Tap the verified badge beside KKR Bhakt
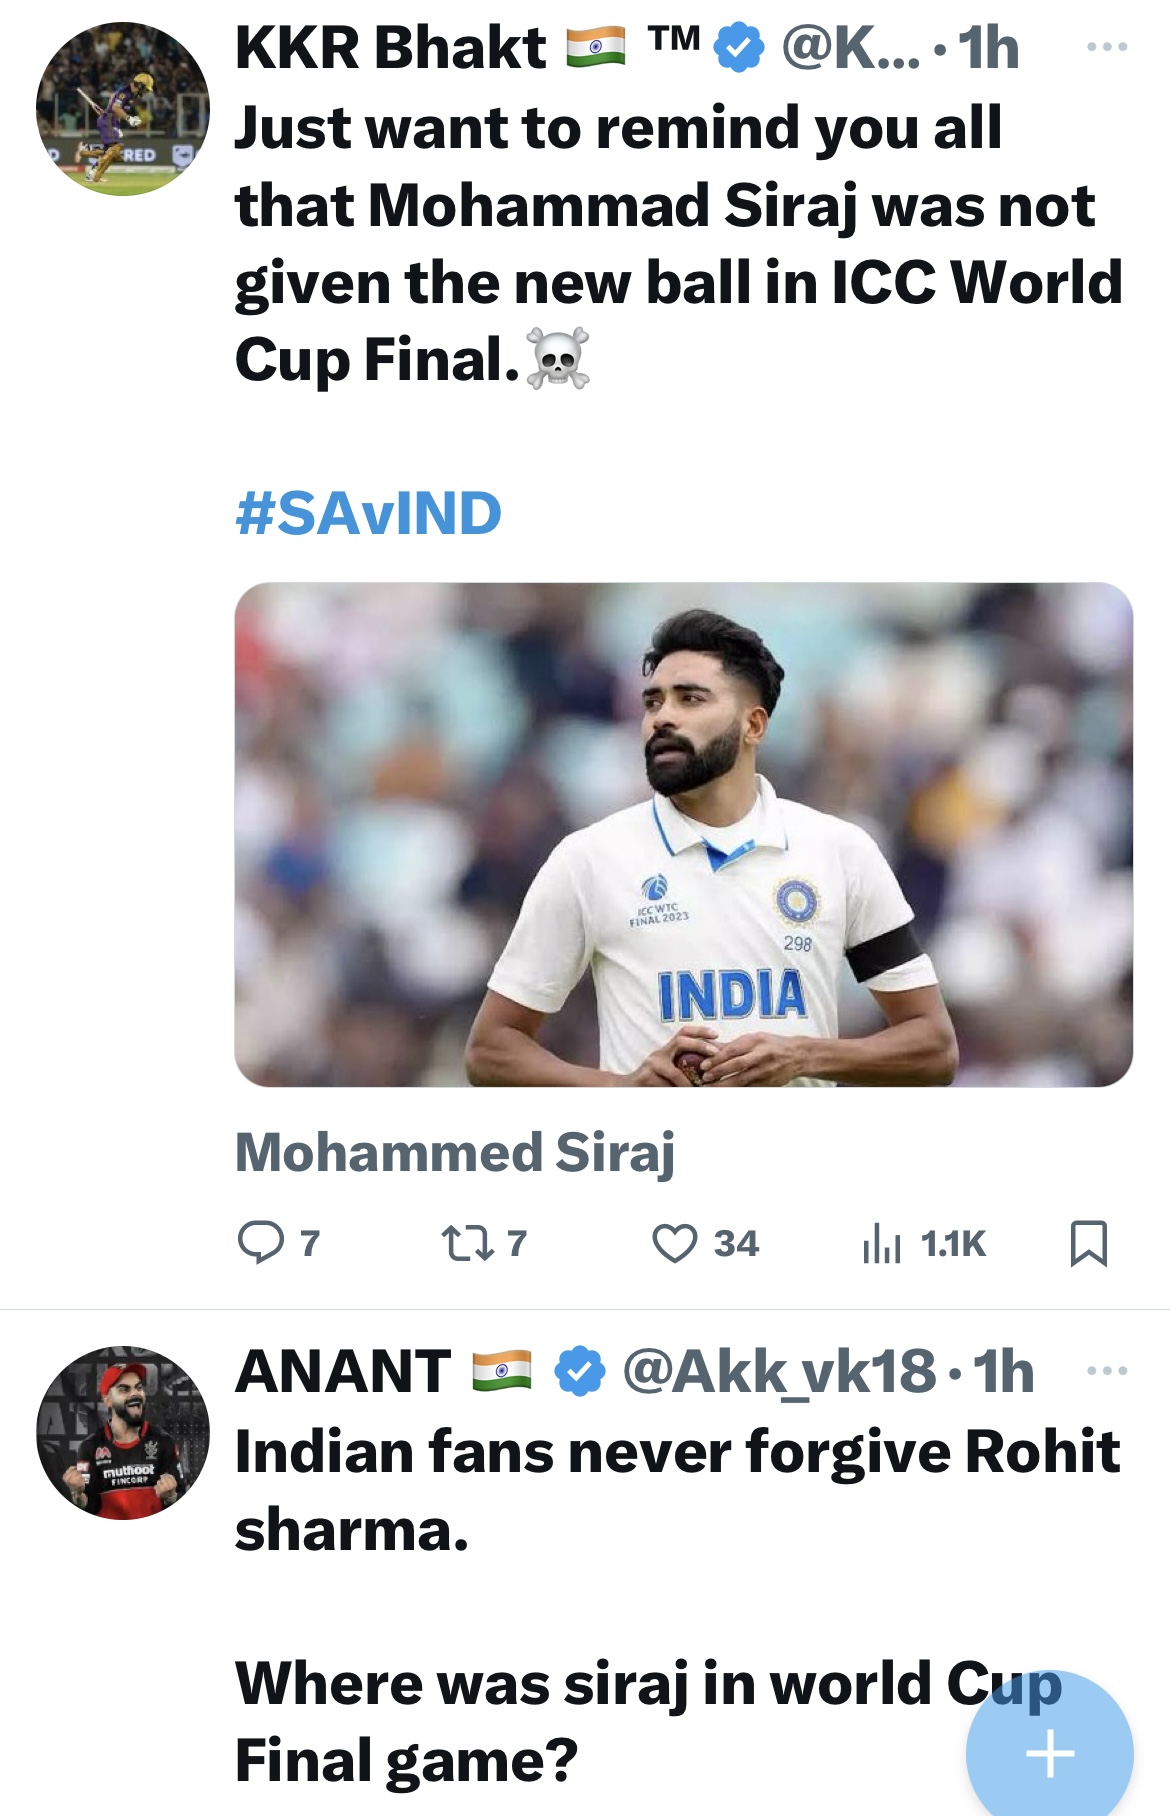The height and width of the screenshot is (1816, 1170). coord(740,49)
